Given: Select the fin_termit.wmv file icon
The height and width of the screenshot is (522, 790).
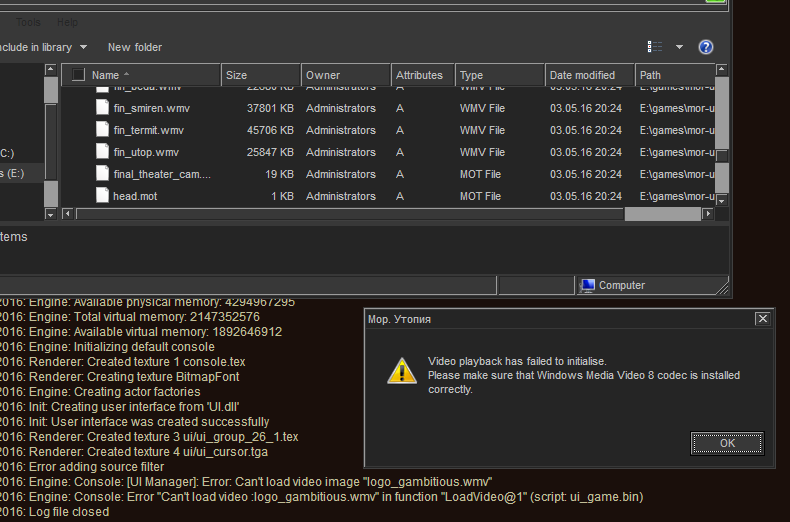Looking at the screenshot, I should [x=102, y=130].
